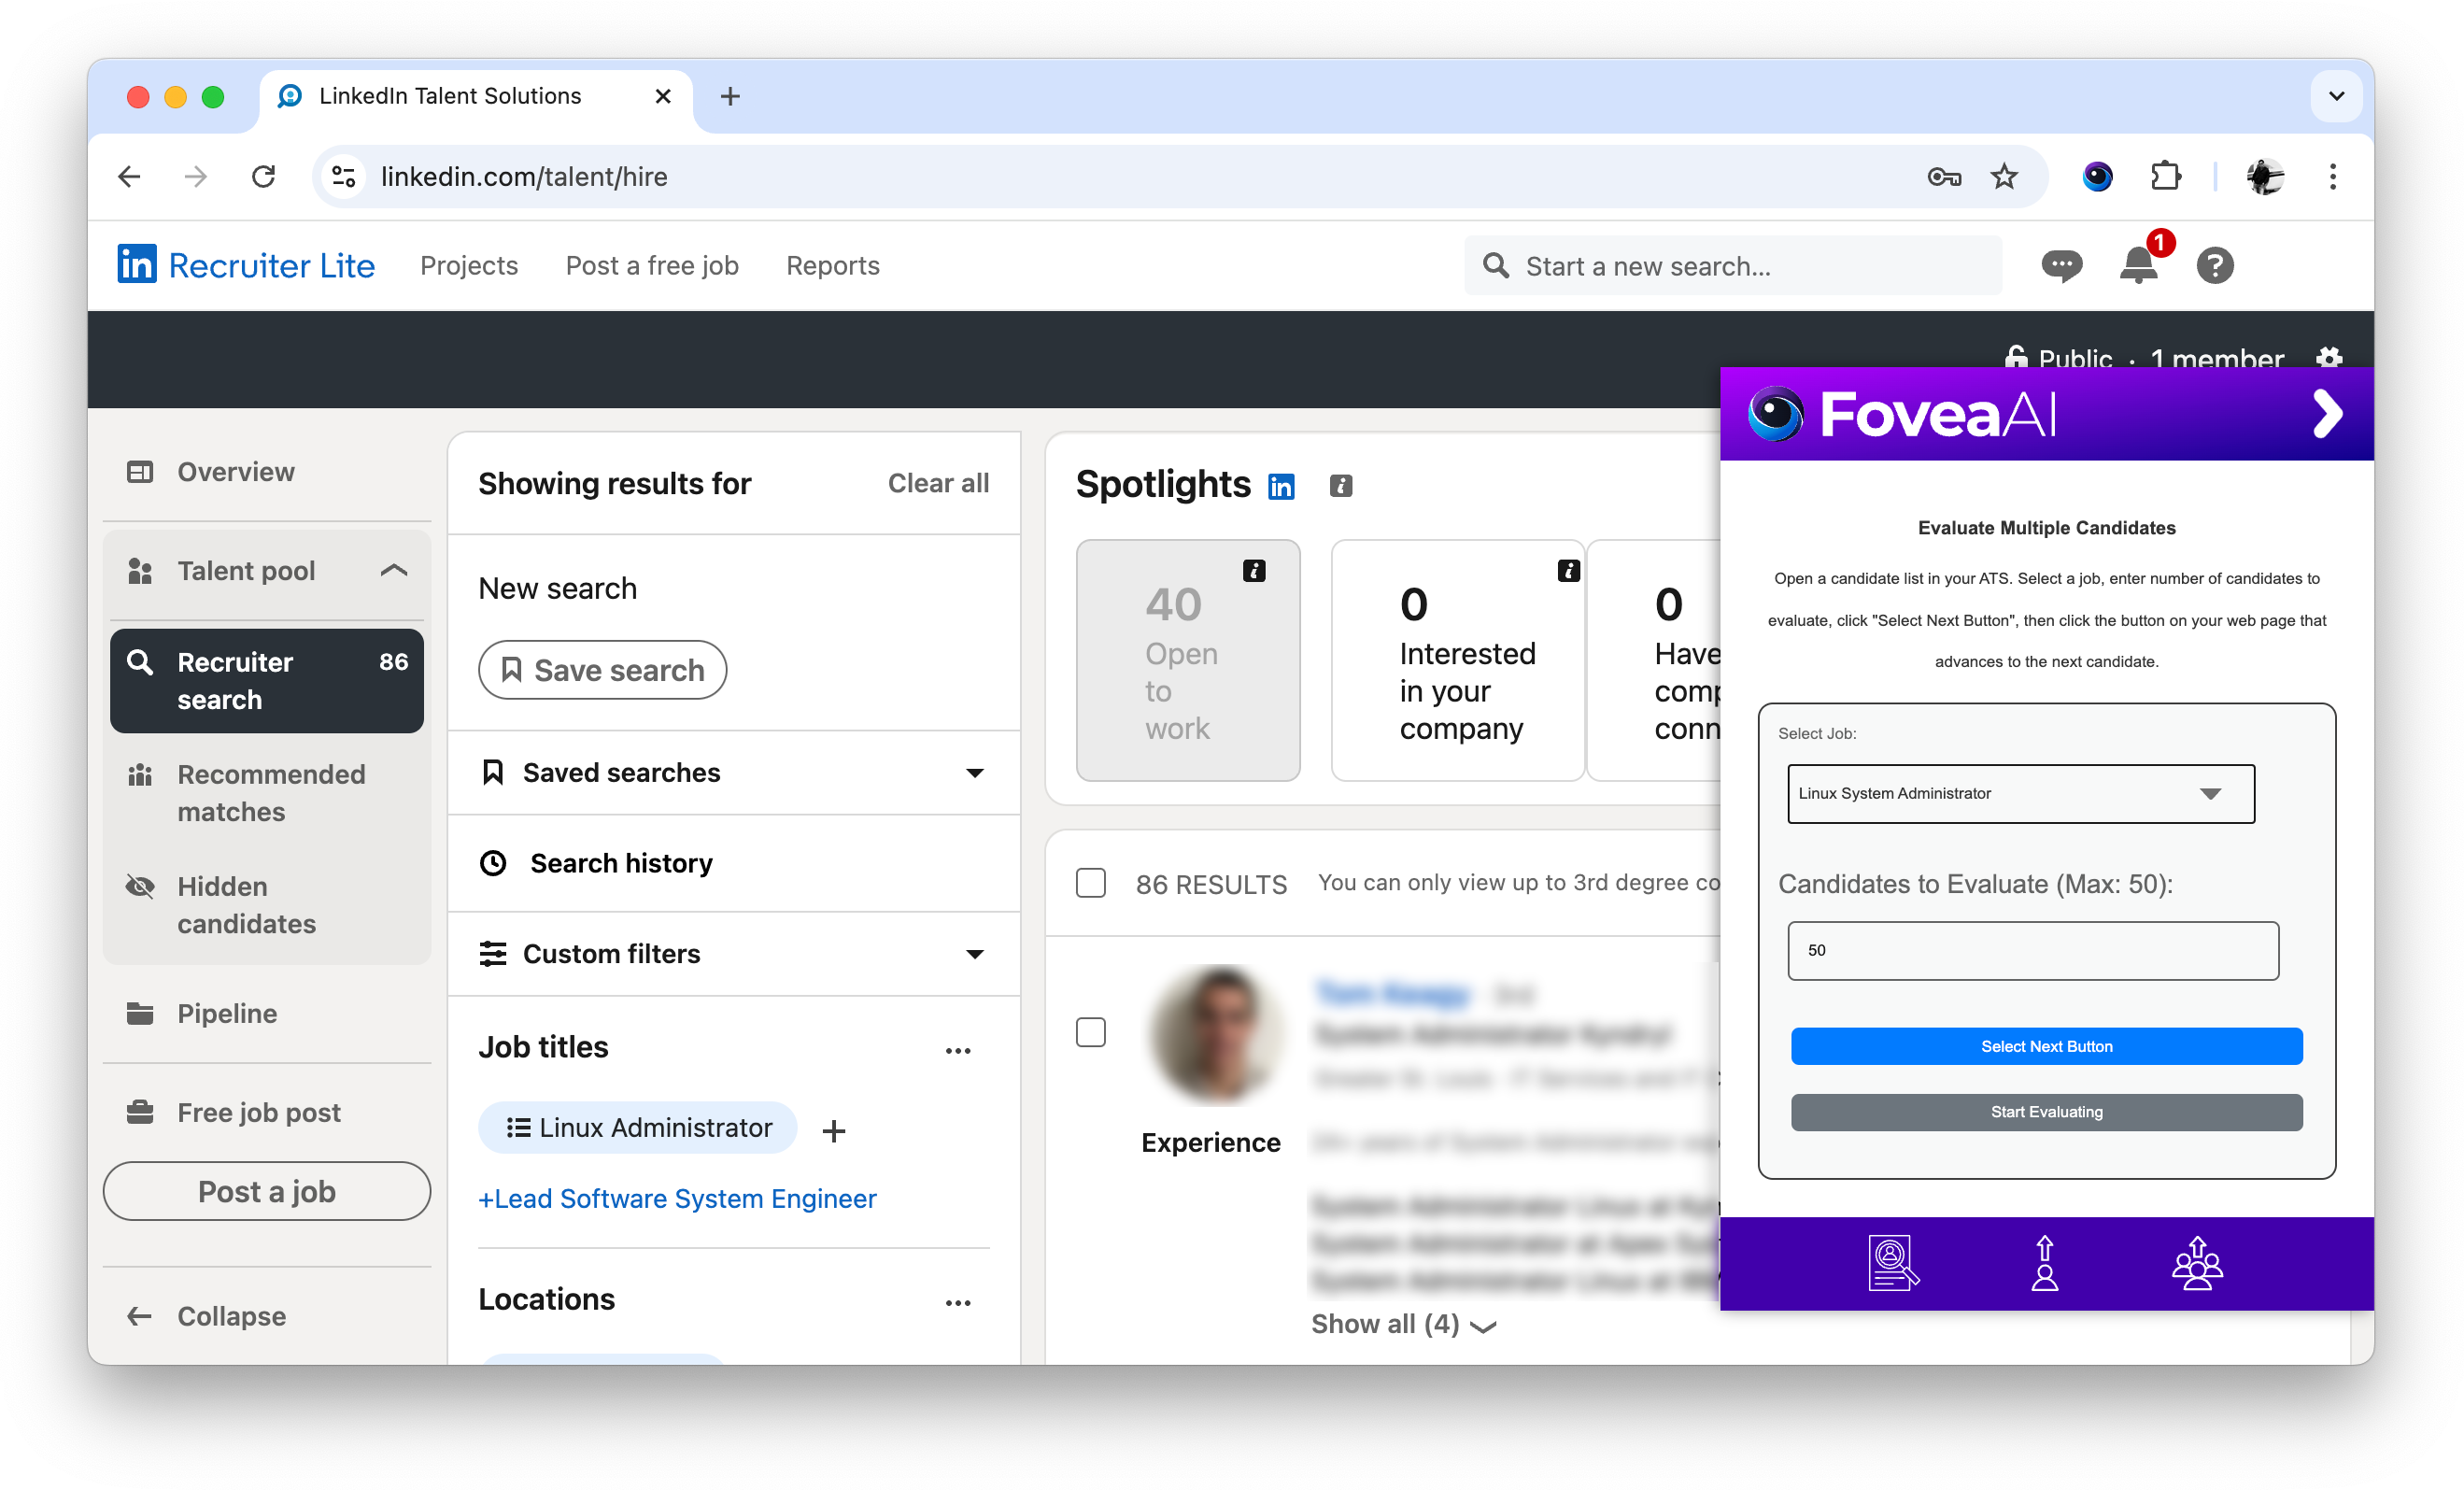
Task: Open FoveaAI multiple candidates group icon
Action: (x=2197, y=1263)
